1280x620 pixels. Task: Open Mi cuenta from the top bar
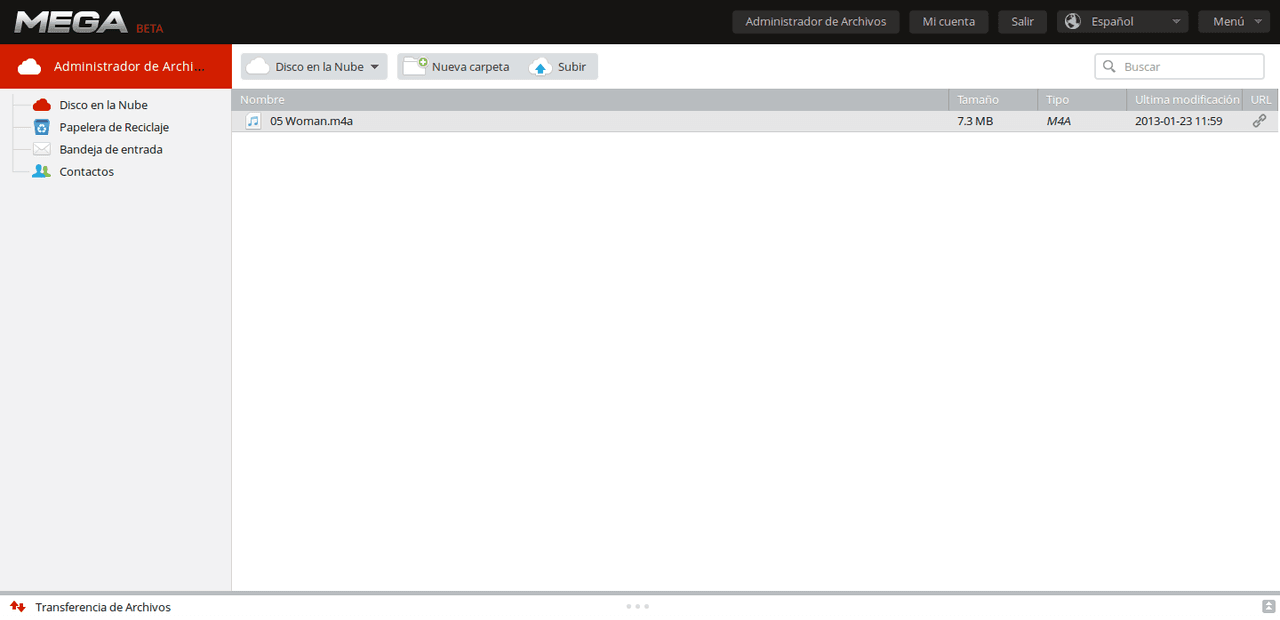coord(948,22)
